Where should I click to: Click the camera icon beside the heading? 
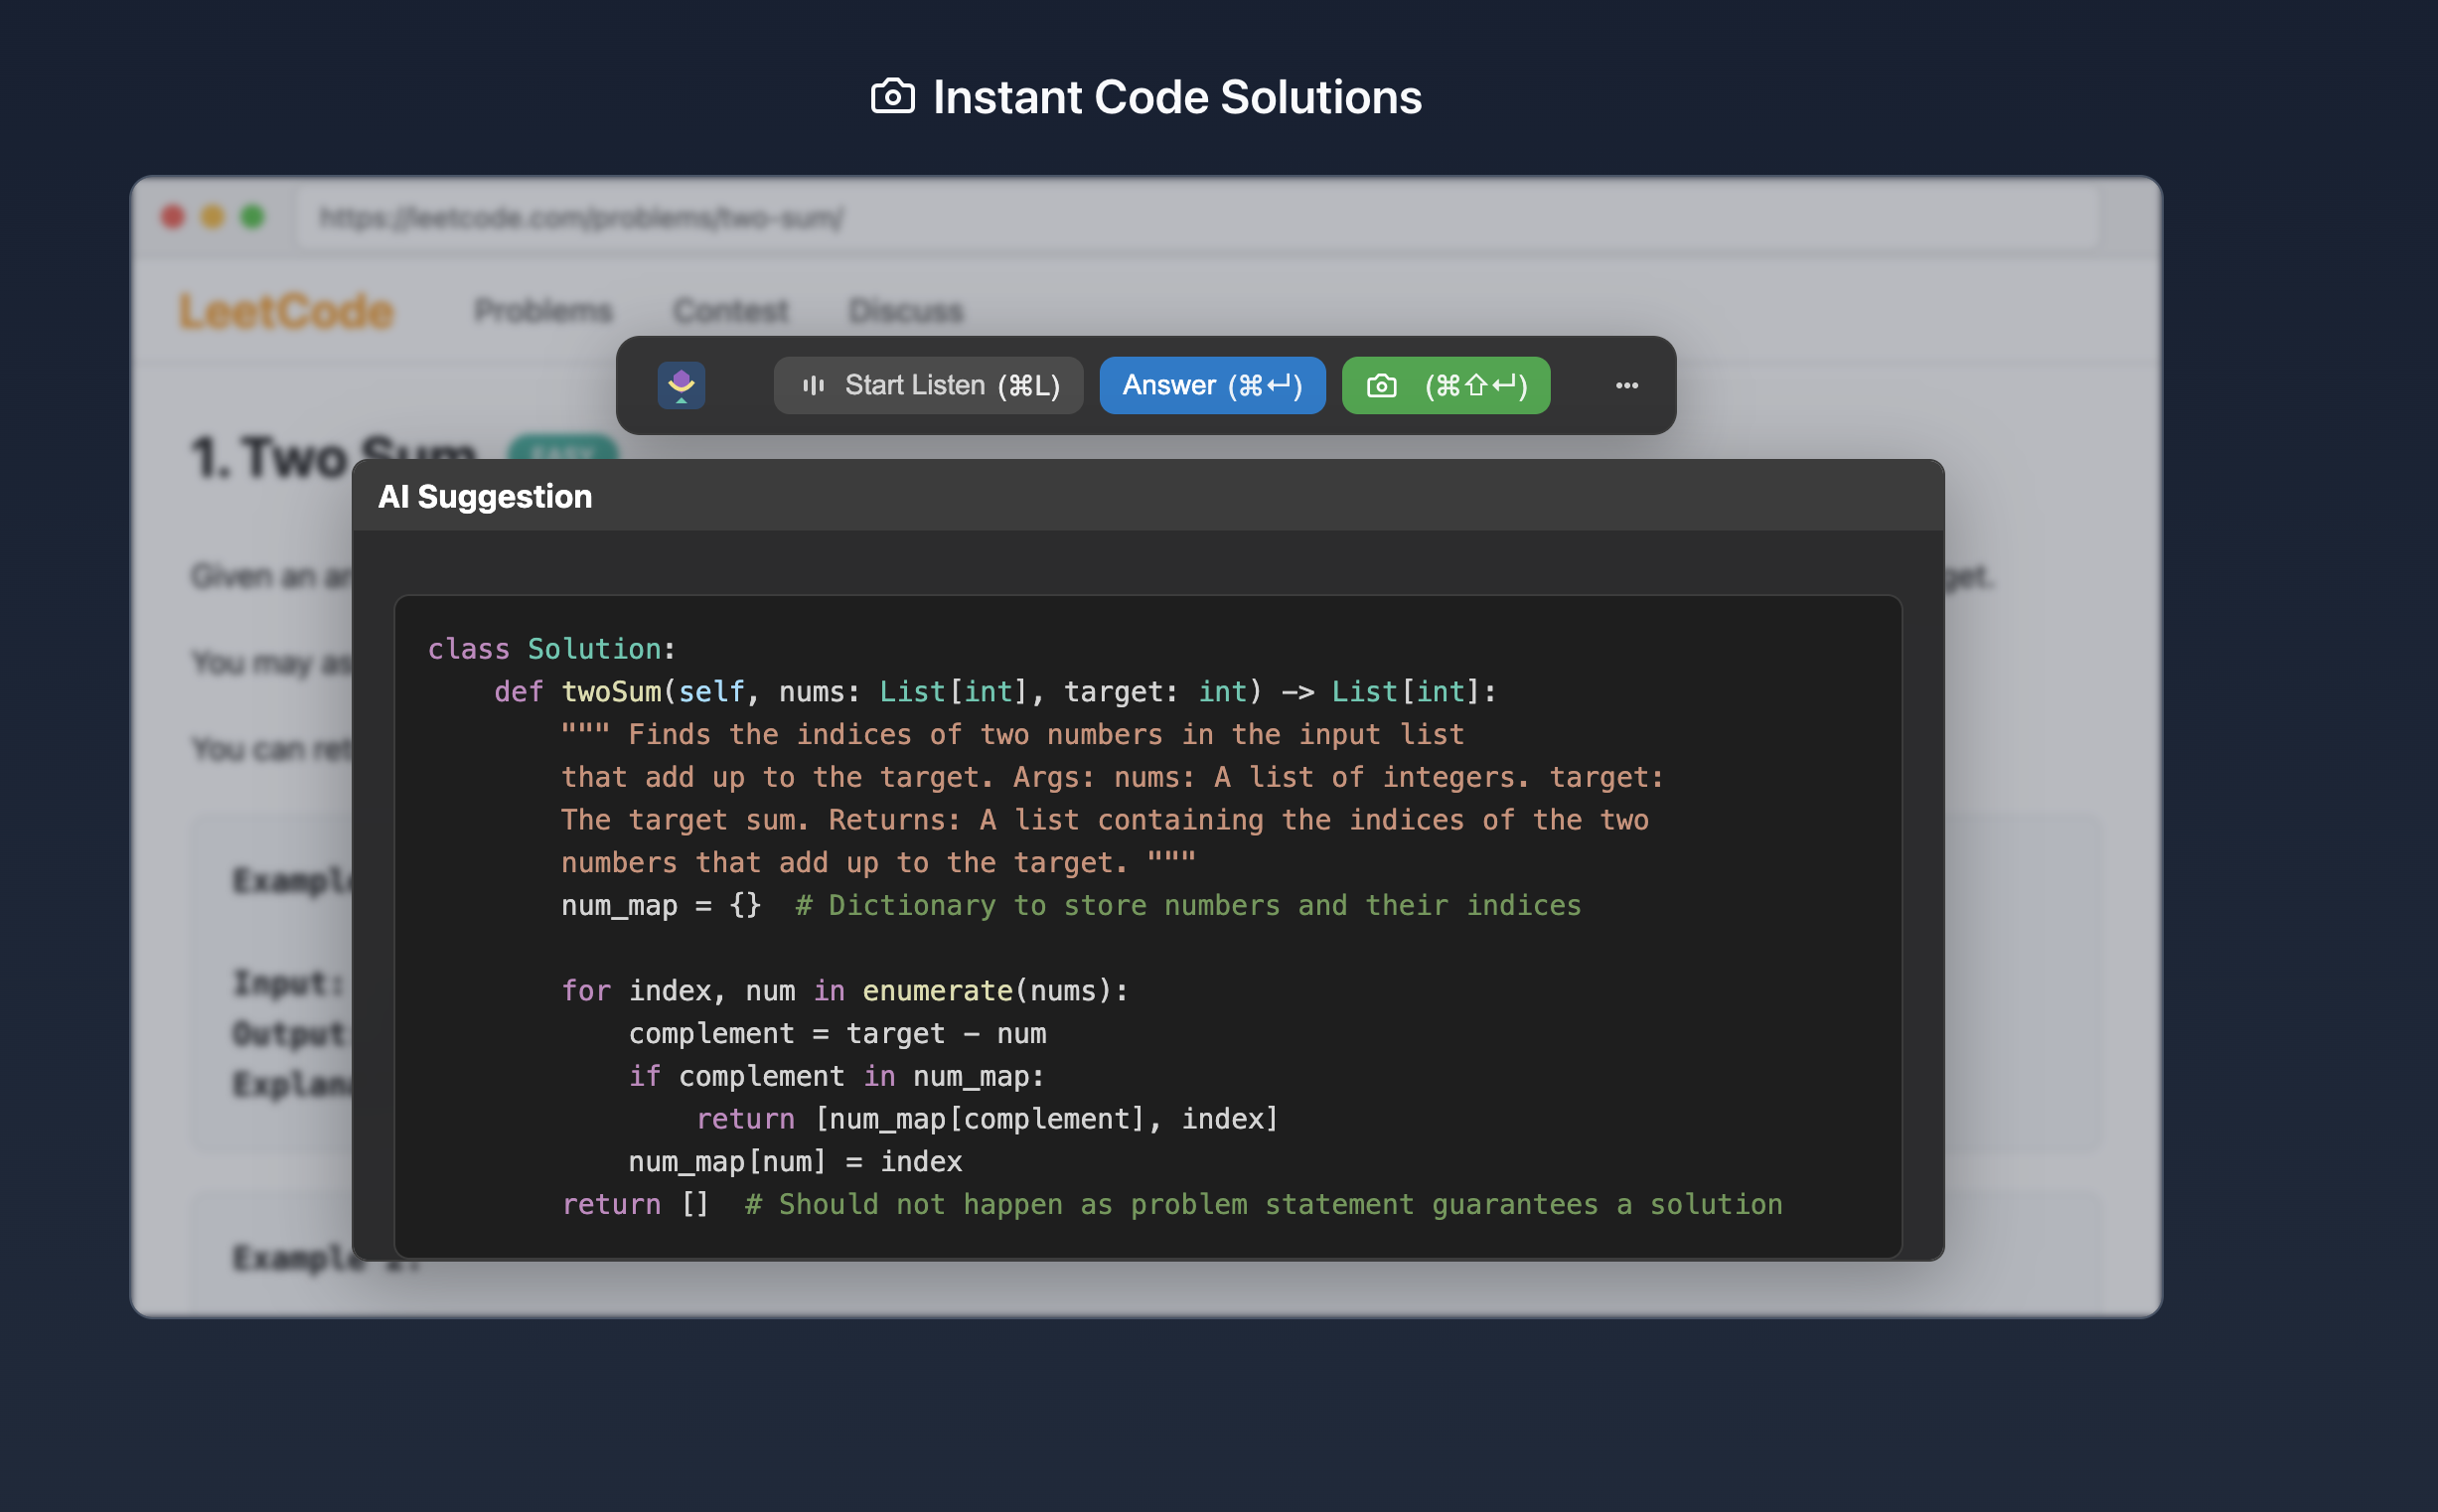click(x=892, y=97)
